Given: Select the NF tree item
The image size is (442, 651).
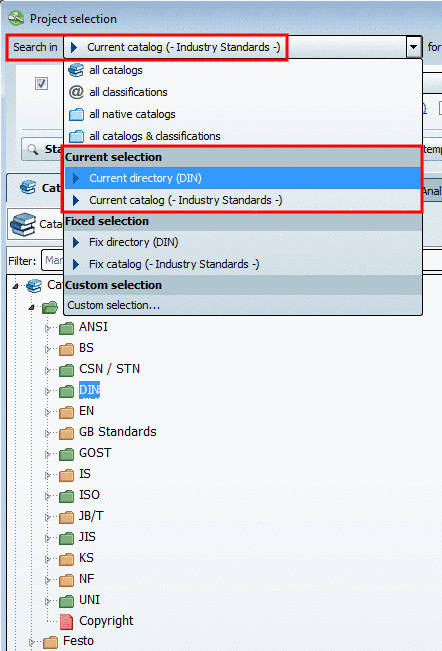Looking at the screenshot, I should (x=86, y=579).
